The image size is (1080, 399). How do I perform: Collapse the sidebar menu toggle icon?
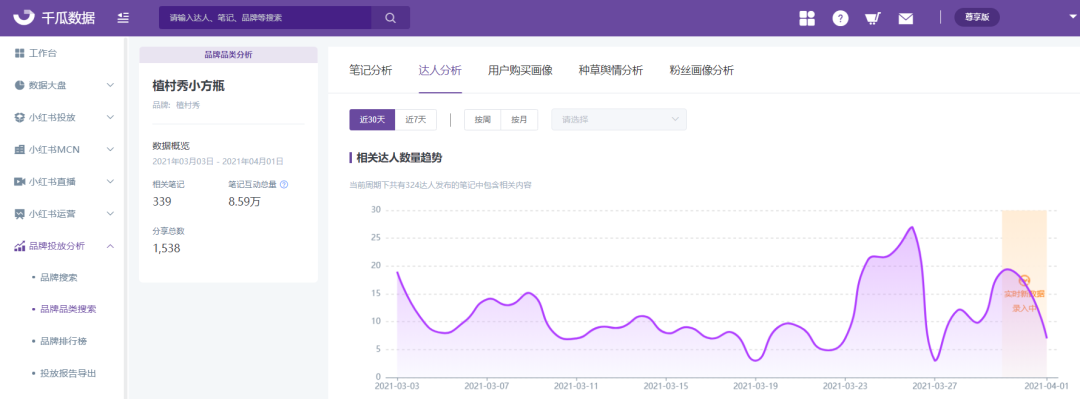[123, 18]
